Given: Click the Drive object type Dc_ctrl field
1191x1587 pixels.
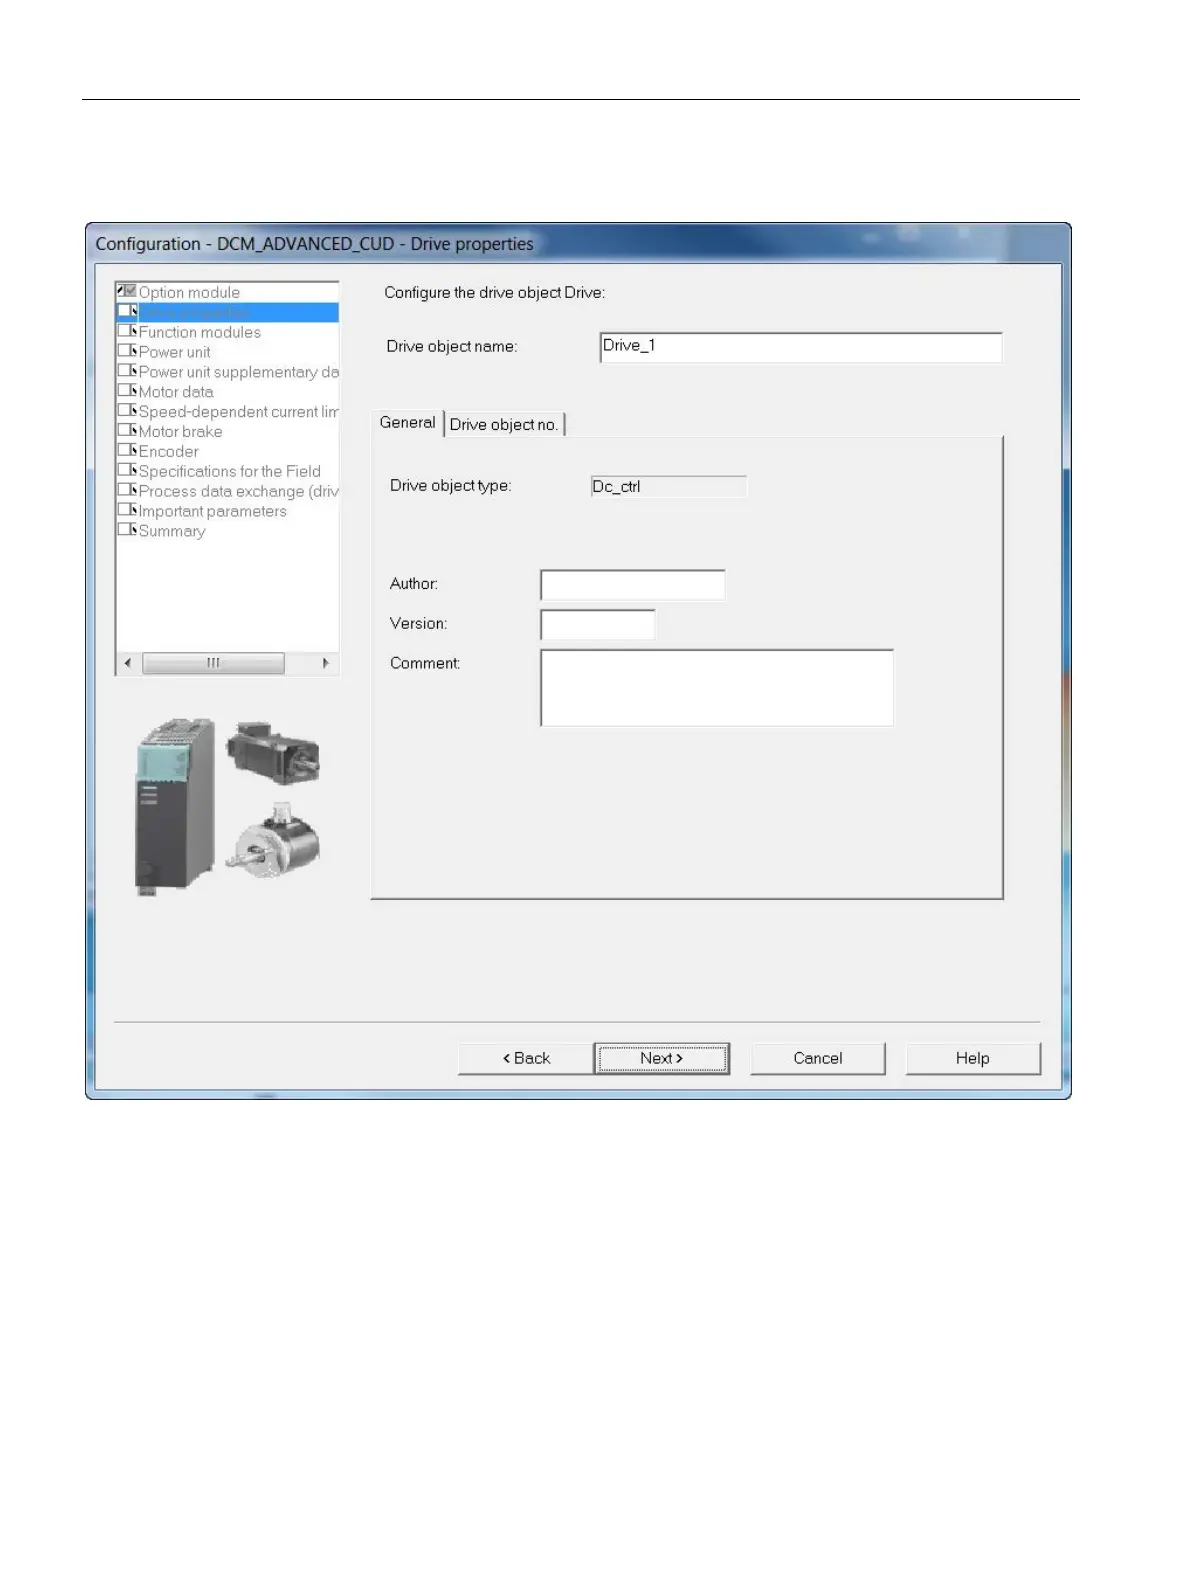Looking at the screenshot, I should 668,486.
